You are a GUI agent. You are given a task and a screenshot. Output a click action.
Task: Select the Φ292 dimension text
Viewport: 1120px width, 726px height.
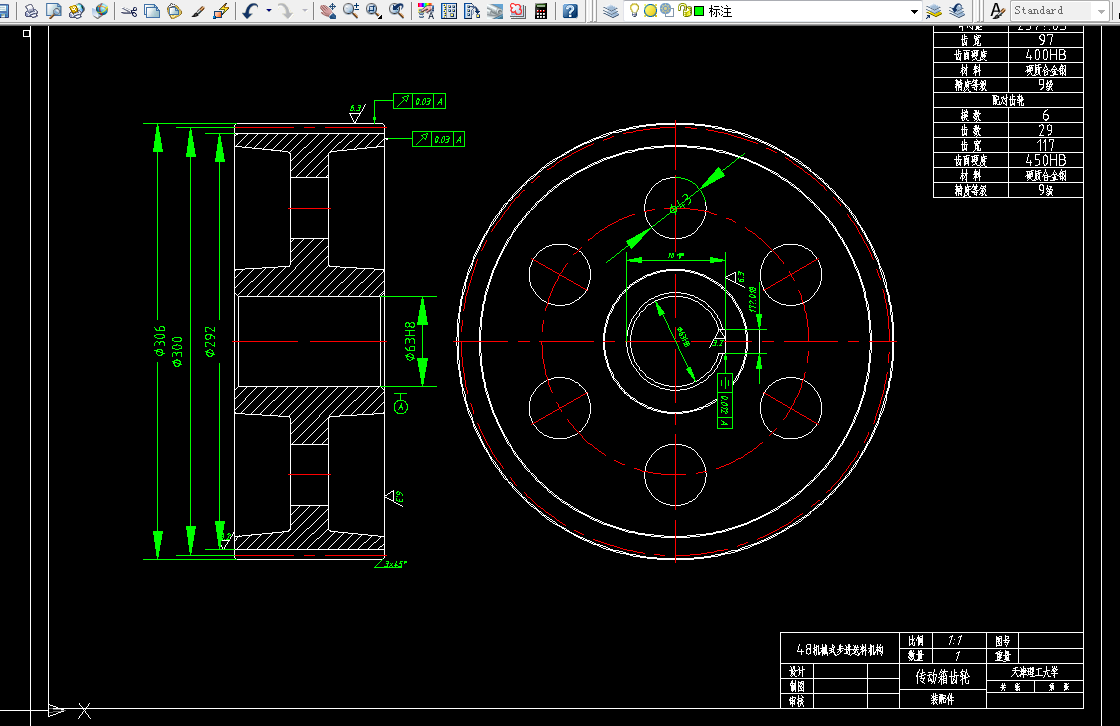click(x=210, y=342)
